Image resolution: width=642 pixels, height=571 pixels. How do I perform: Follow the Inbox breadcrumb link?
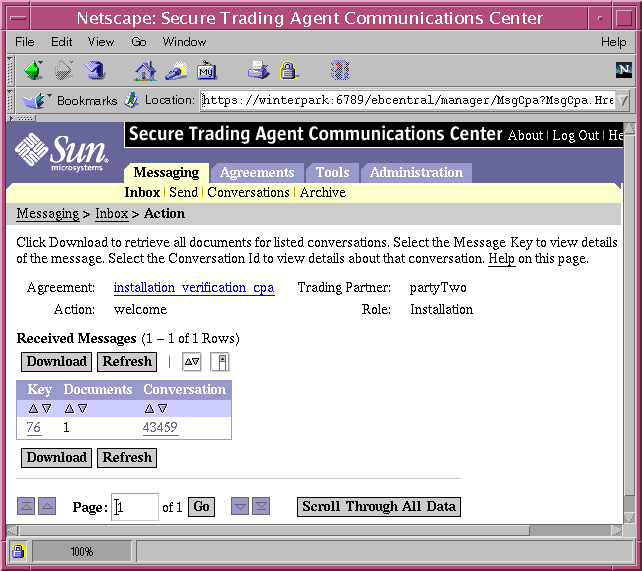click(112, 214)
